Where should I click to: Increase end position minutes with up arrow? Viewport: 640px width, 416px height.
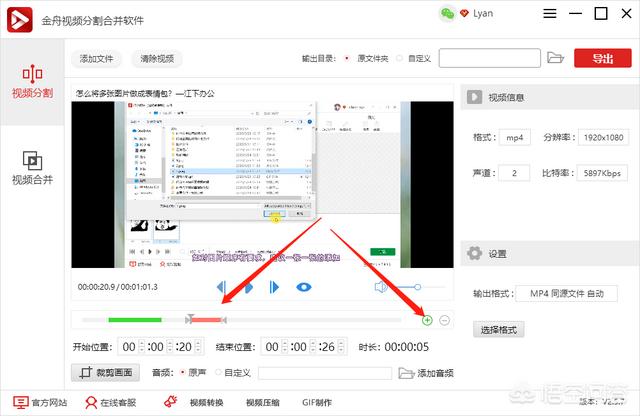(313, 343)
